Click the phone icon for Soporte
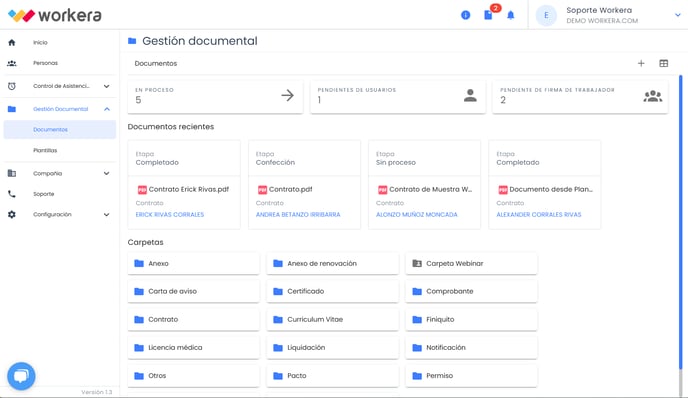Viewport: 688px width, 398px height. coord(12,194)
